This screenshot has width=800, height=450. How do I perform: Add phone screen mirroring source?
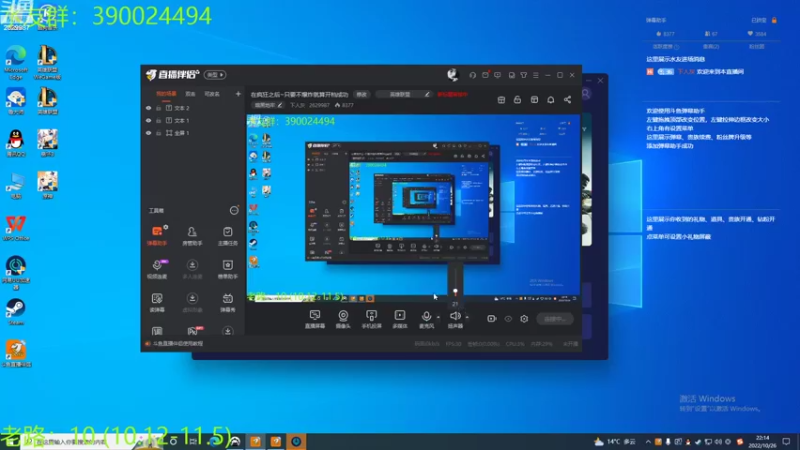(x=371, y=319)
